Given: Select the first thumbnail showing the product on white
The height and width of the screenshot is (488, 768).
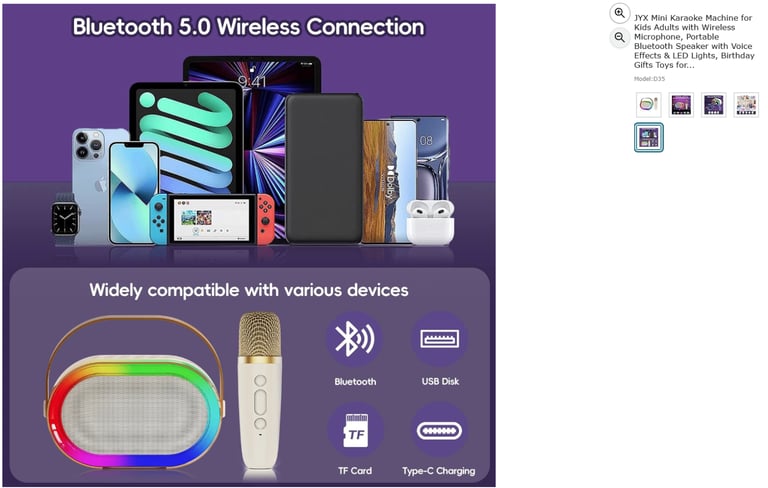Looking at the screenshot, I should (648, 104).
